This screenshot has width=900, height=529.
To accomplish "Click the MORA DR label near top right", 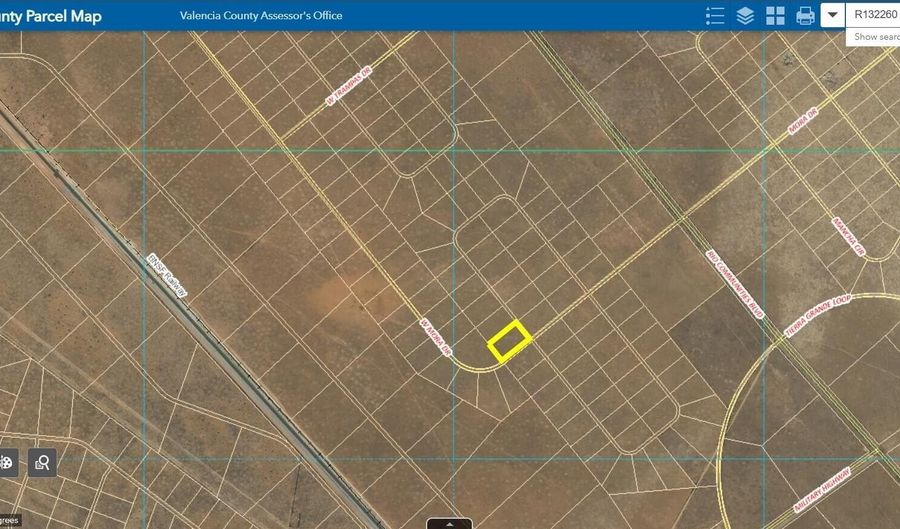I will tap(802, 122).
